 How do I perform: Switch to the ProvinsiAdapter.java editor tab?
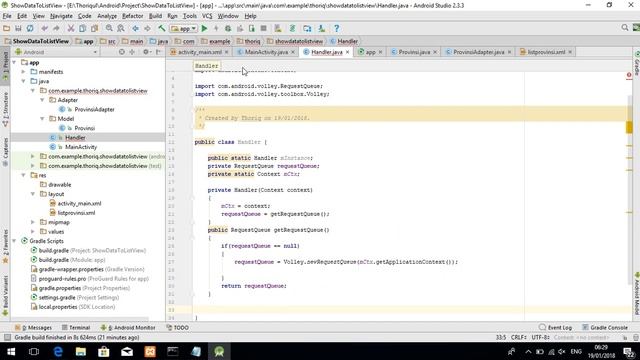478,52
